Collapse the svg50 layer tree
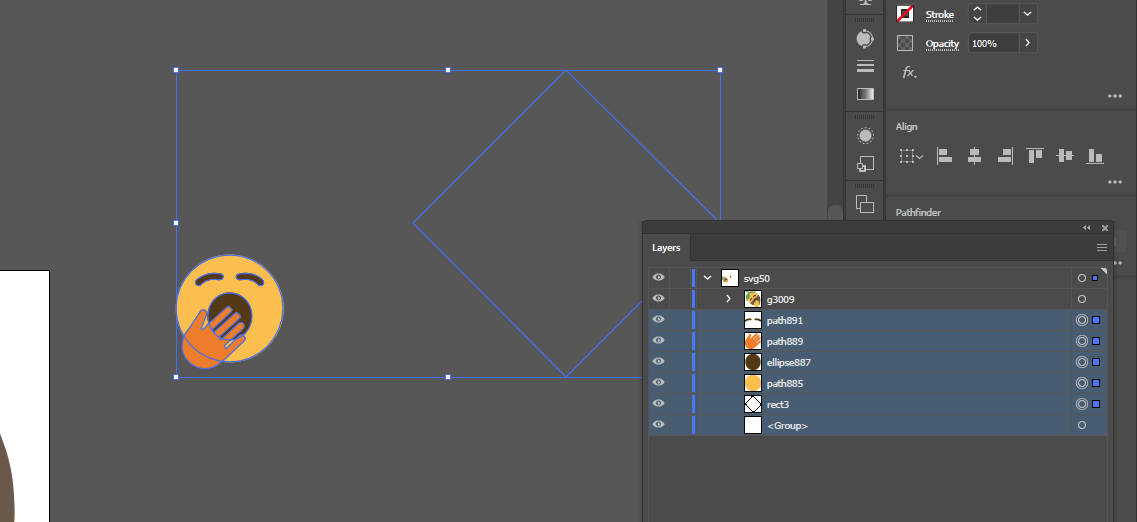The height and width of the screenshot is (522, 1137). [x=708, y=278]
